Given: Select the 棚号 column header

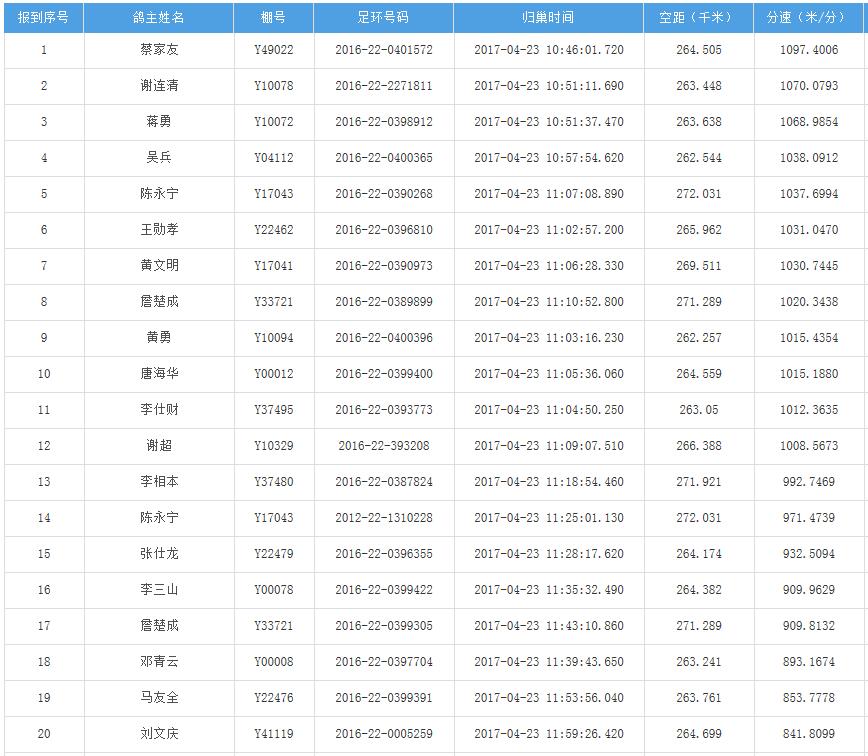Looking at the screenshot, I should tap(273, 18).
